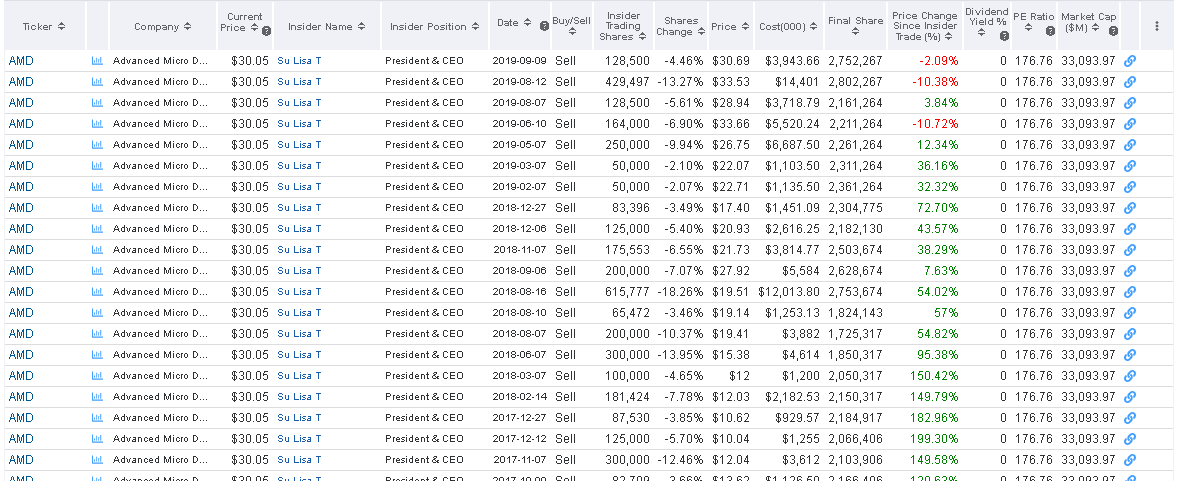
Task: Click link icon in the 2019-02-07 row
Action: pyautogui.click(x=1130, y=187)
